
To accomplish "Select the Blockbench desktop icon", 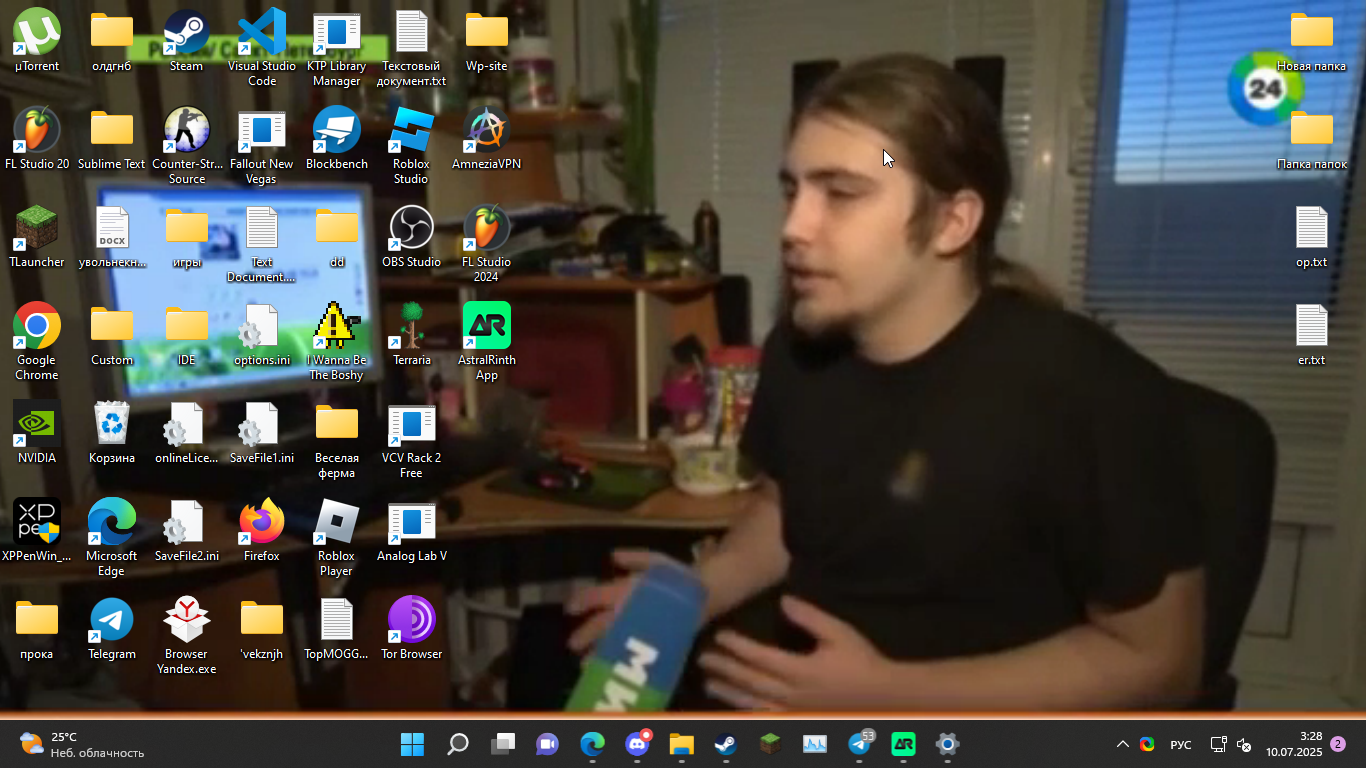I will (x=336, y=132).
